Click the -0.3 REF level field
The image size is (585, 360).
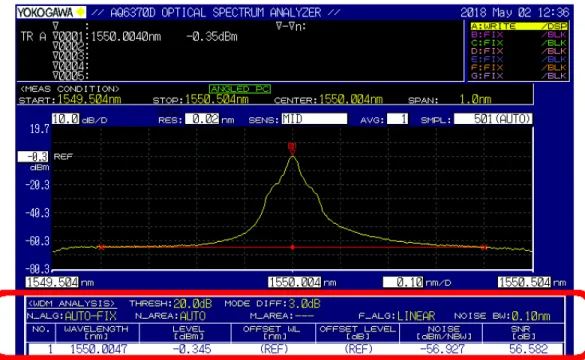[x=33, y=156]
